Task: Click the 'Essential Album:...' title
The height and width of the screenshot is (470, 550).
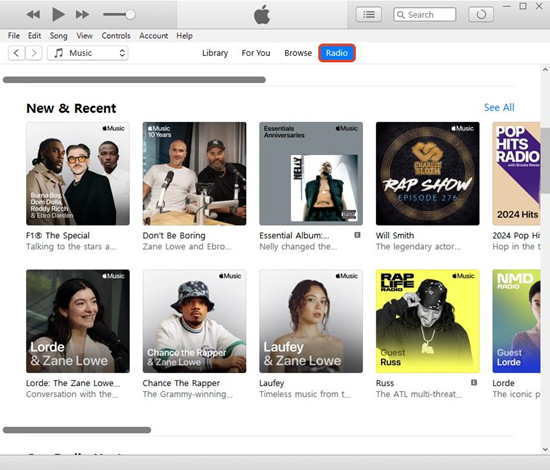Action: pyautogui.click(x=294, y=235)
